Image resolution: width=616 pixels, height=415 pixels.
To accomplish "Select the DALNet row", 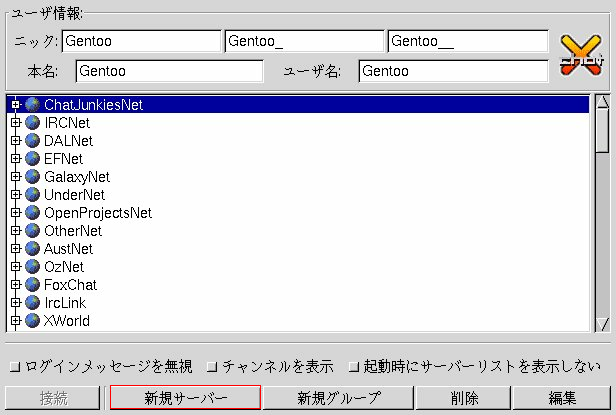I will pos(298,141).
